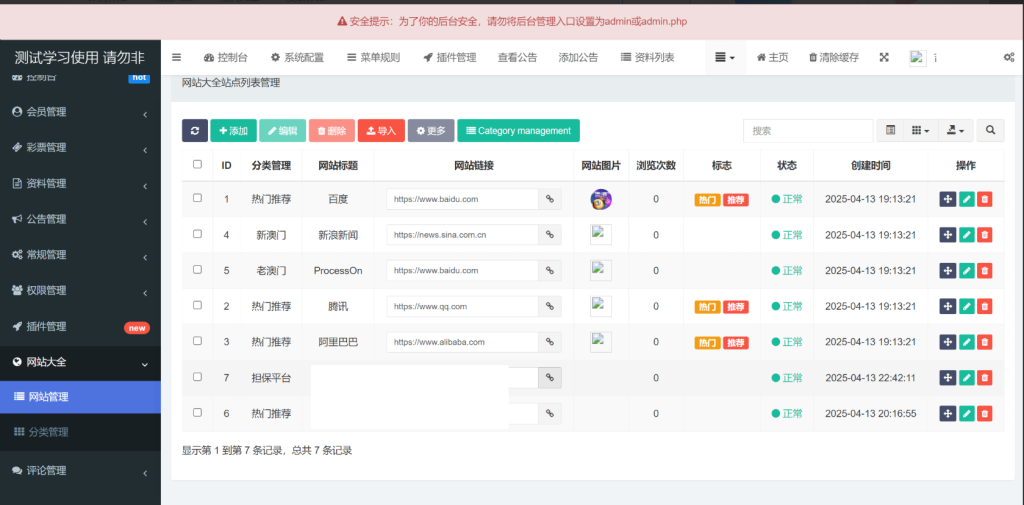Check the checkbox for 阿里巴巴 row
1024x505 pixels.
(x=197, y=340)
